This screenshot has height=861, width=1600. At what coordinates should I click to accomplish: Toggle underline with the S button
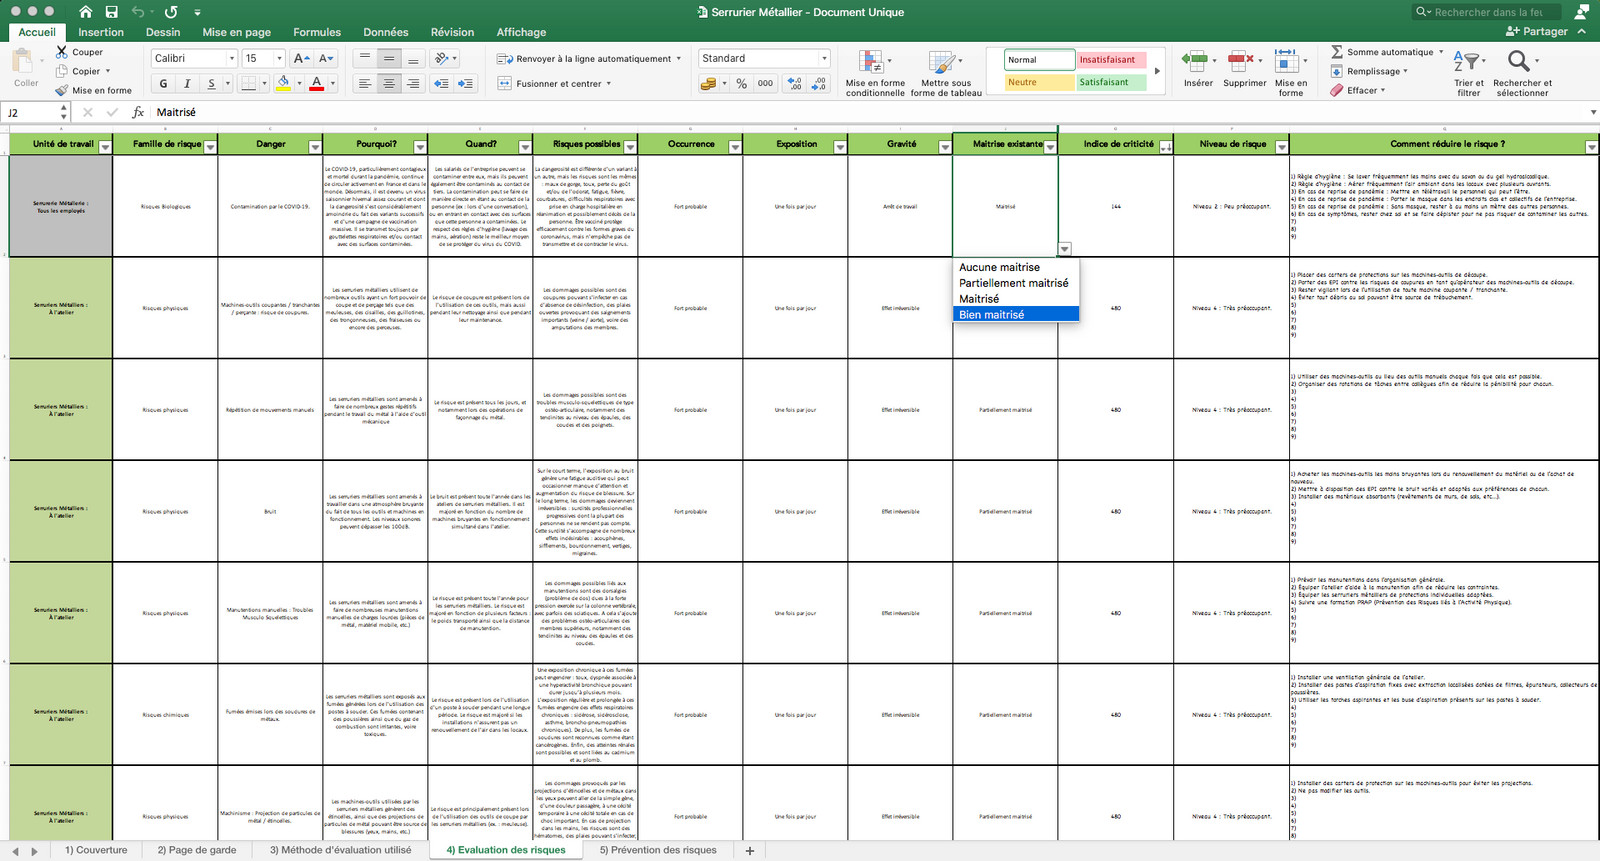click(x=211, y=84)
